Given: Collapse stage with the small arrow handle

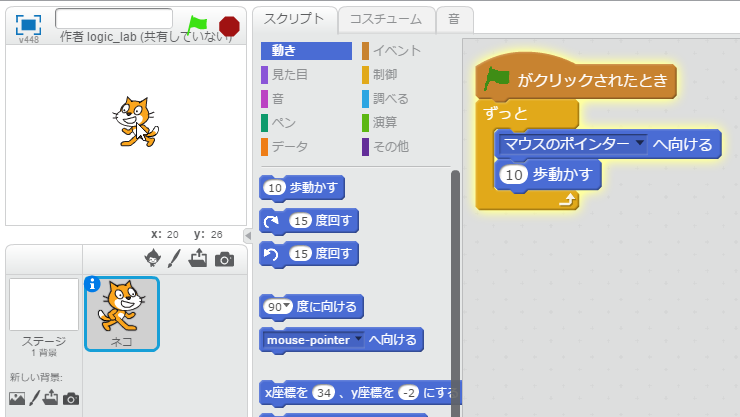Looking at the screenshot, I should click(248, 235).
